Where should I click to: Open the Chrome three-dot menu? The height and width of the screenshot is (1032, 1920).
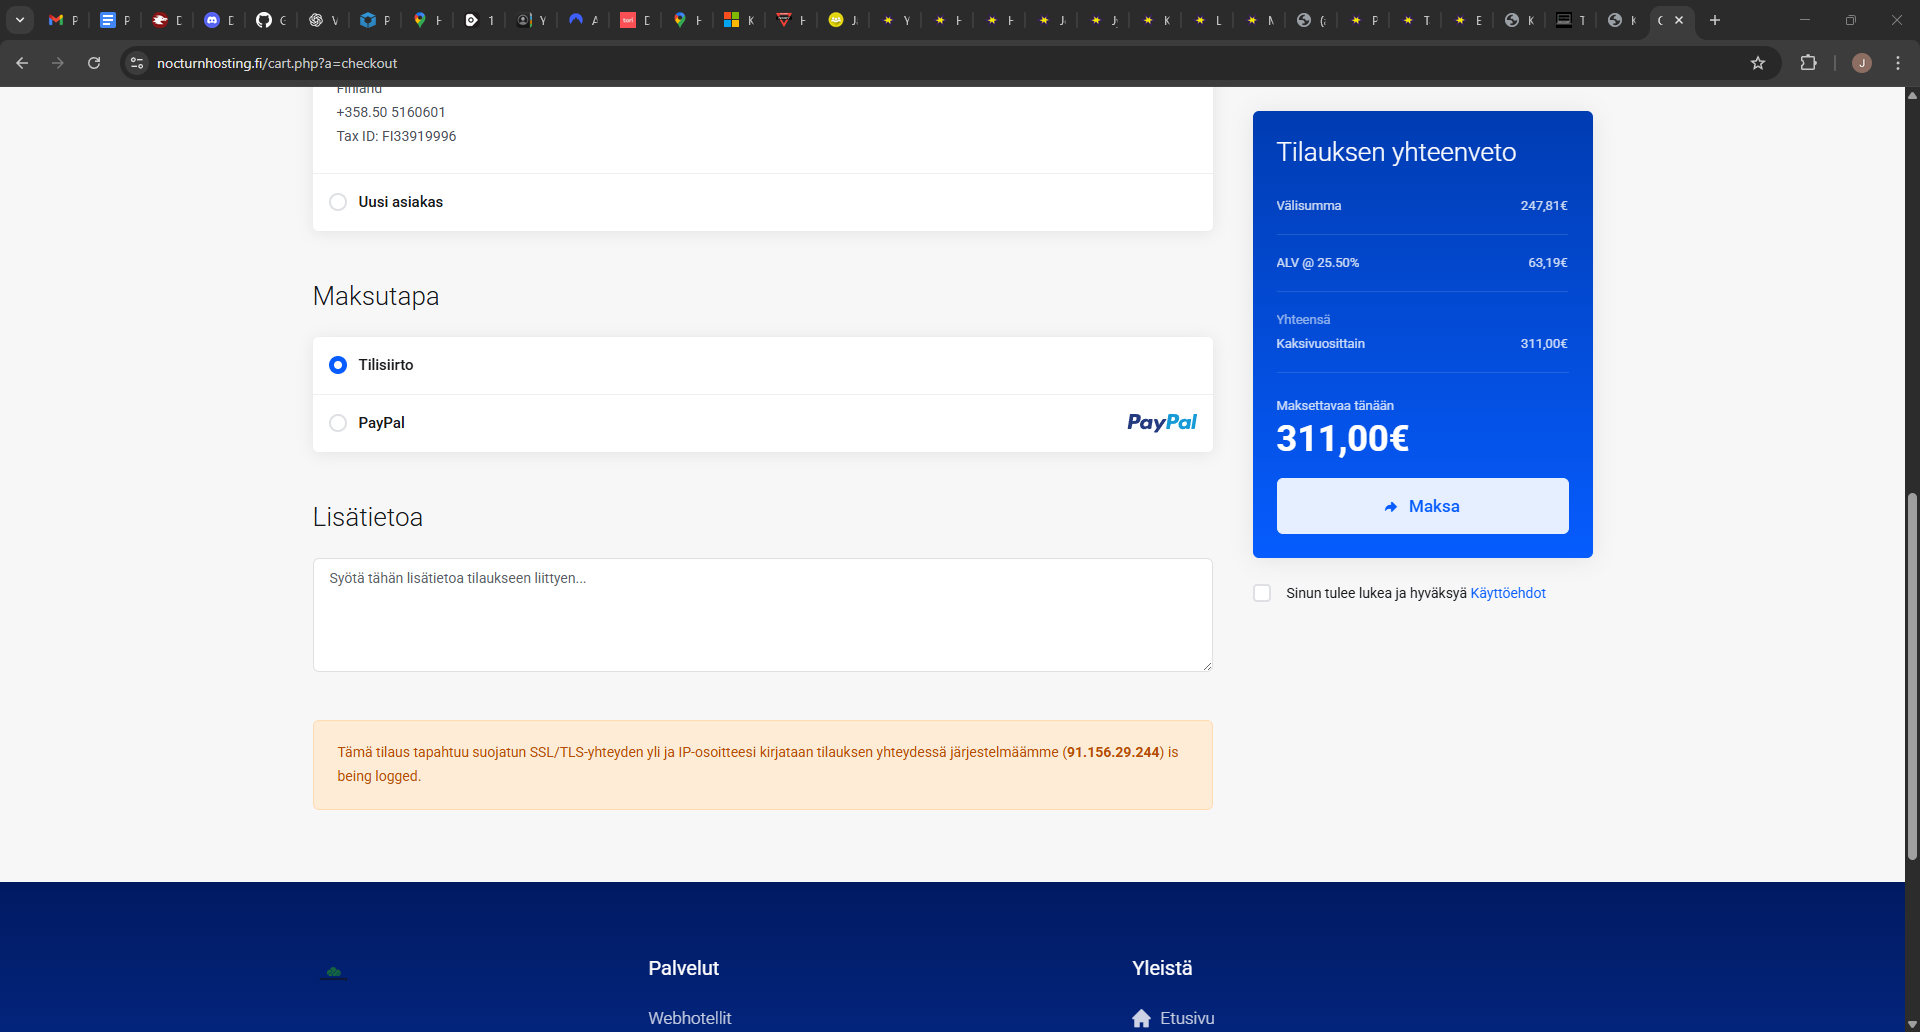1897,63
